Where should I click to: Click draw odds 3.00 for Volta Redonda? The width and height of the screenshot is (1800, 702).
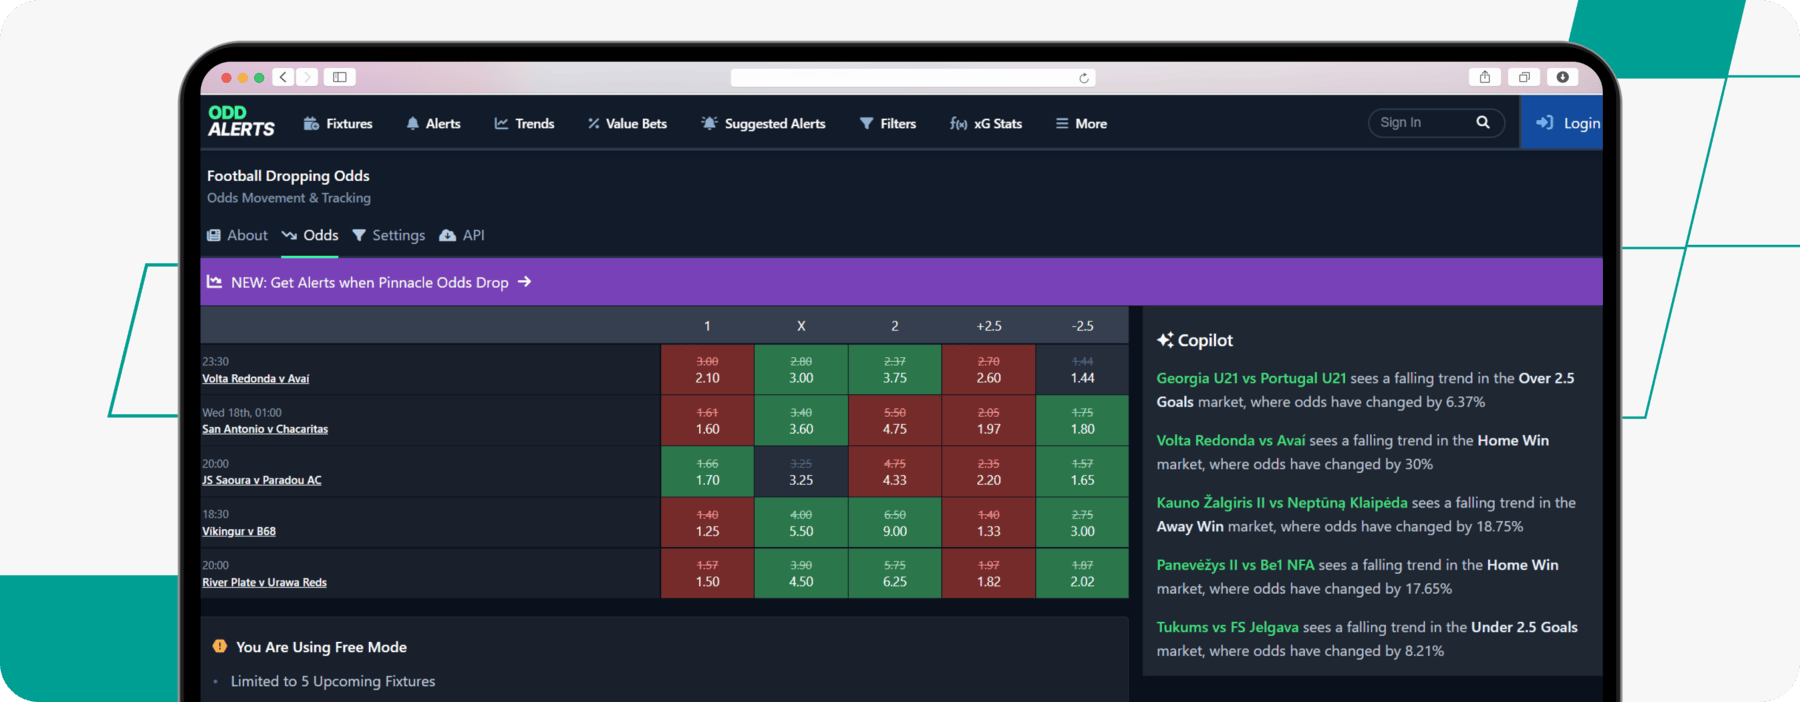(801, 370)
